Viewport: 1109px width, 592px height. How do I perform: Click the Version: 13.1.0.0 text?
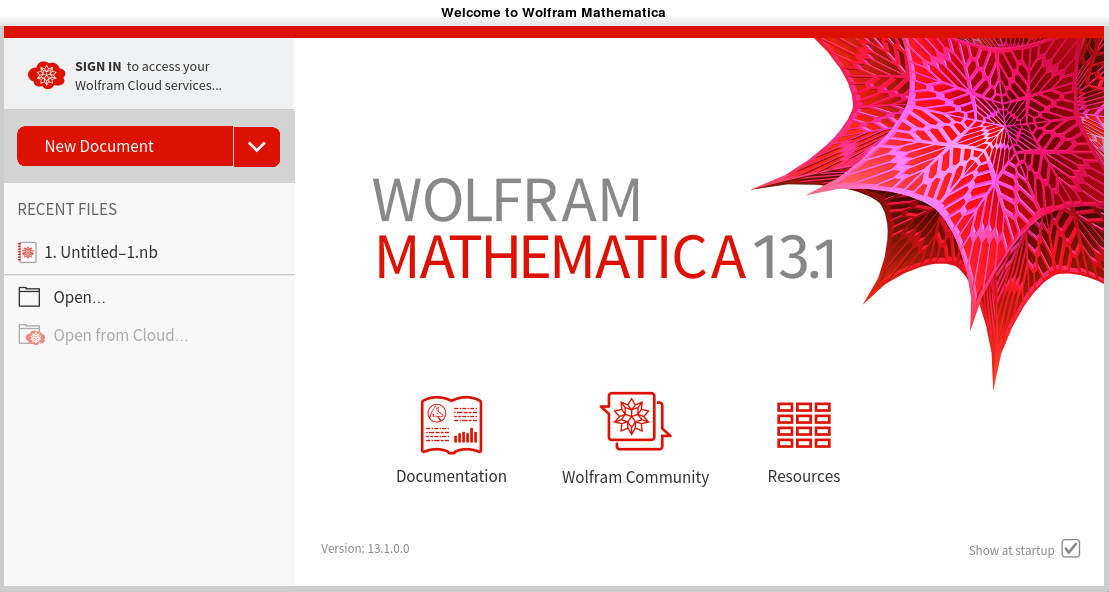click(365, 549)
